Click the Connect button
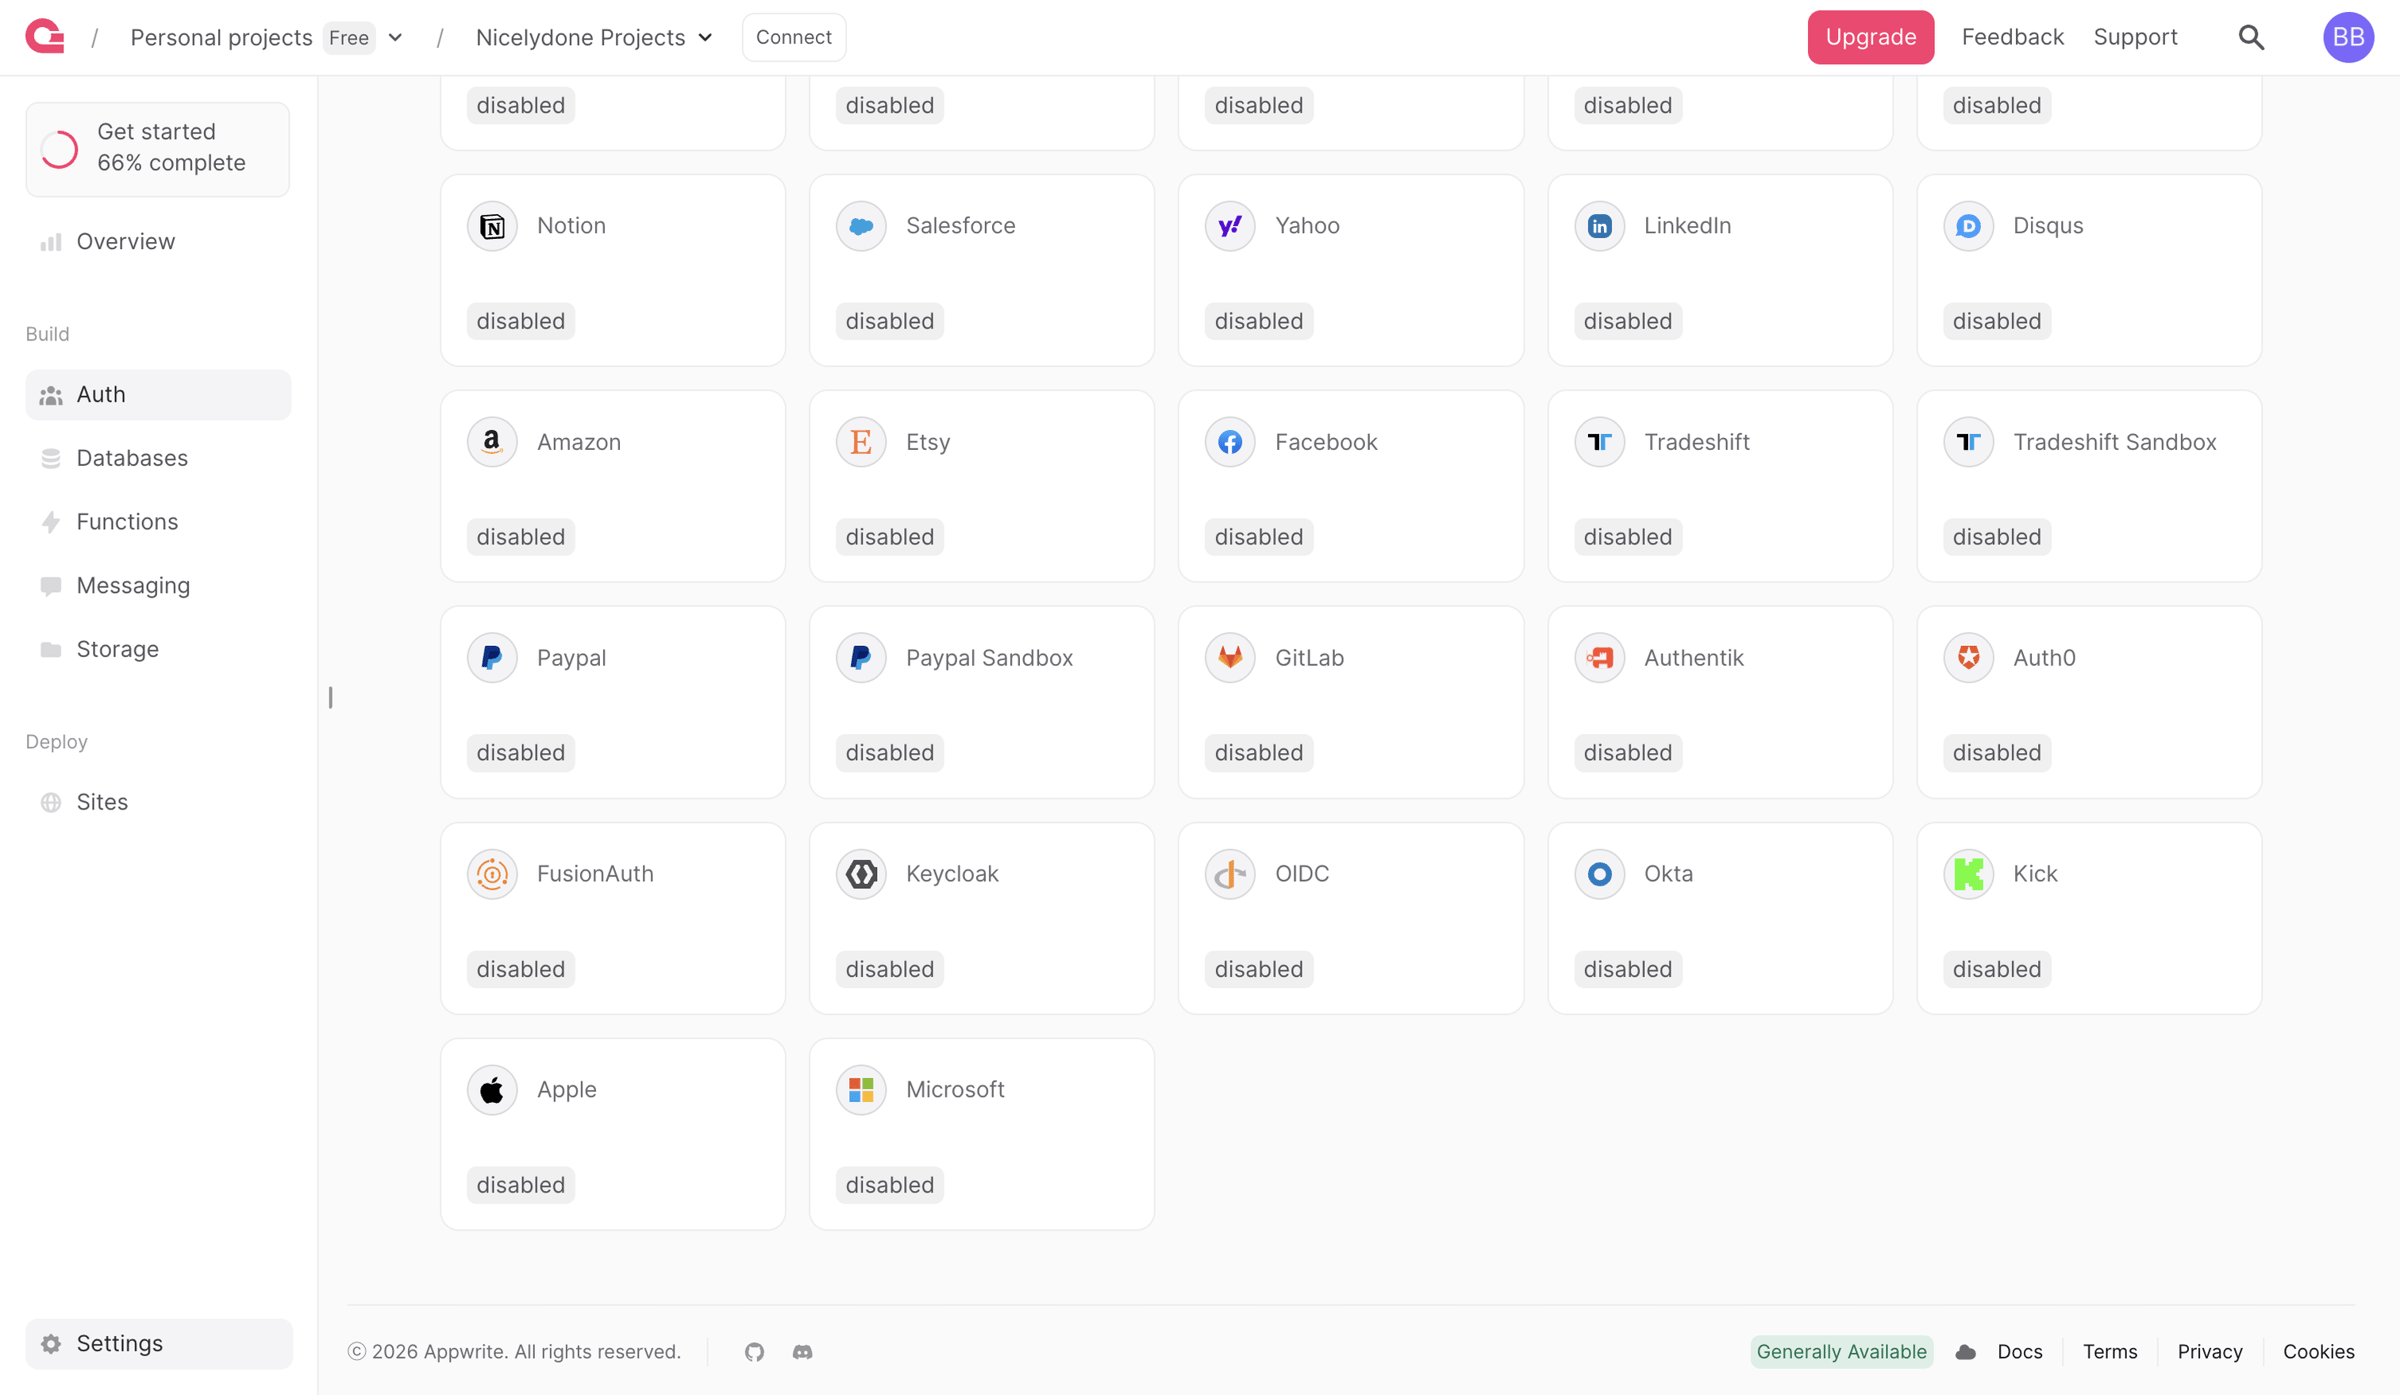 794,37
